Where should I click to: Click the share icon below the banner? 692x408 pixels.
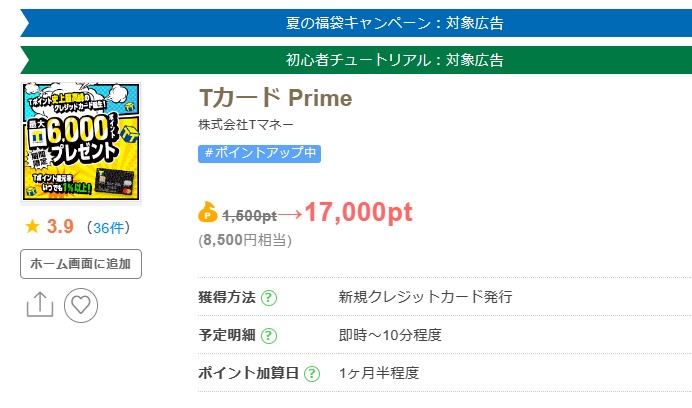tap(40, 305)
